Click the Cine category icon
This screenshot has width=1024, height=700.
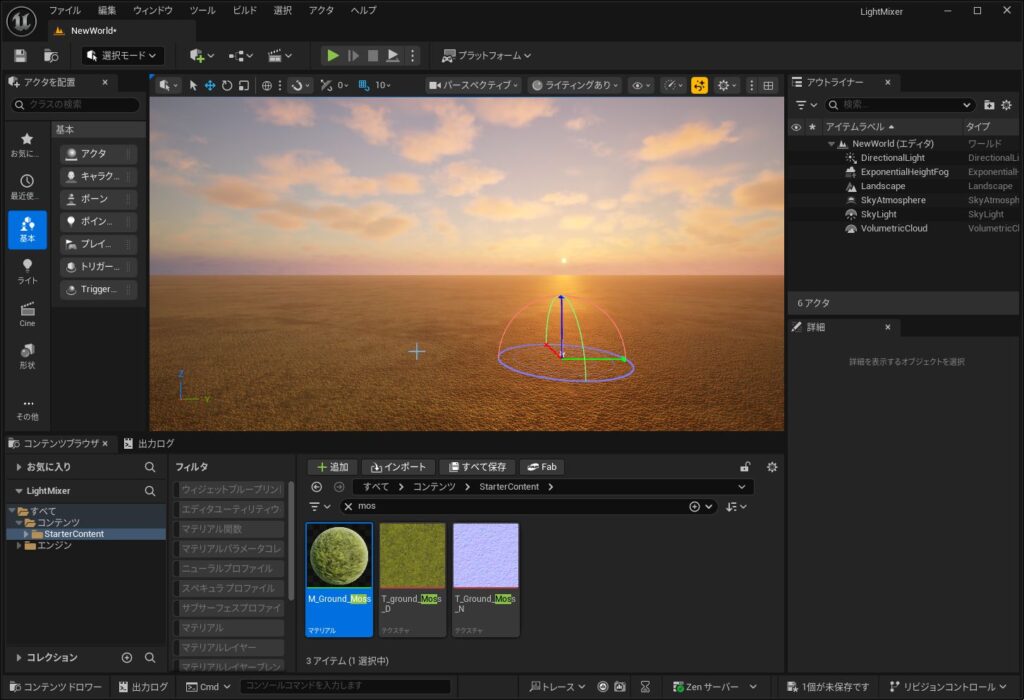27,314
